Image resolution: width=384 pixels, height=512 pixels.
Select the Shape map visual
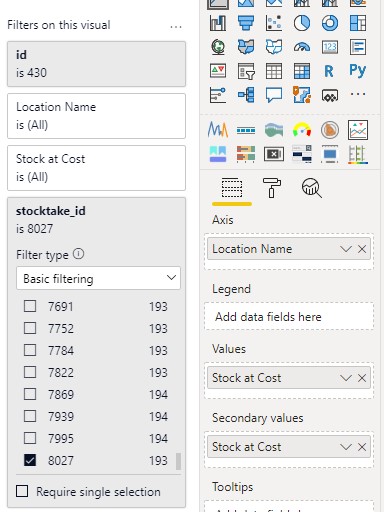[274, 47]
